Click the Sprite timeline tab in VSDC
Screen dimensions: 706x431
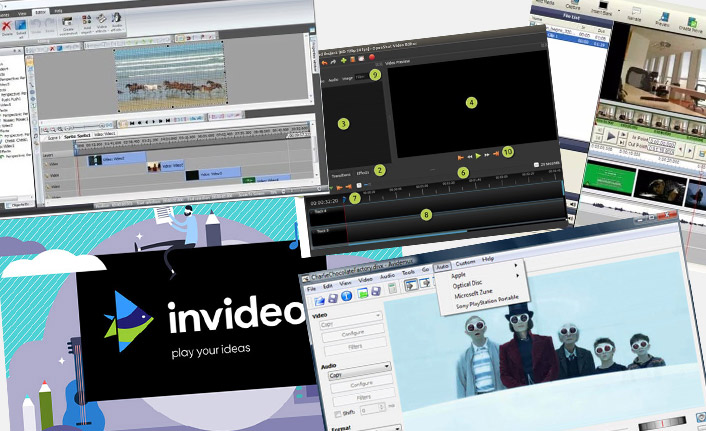click(77, 136)
